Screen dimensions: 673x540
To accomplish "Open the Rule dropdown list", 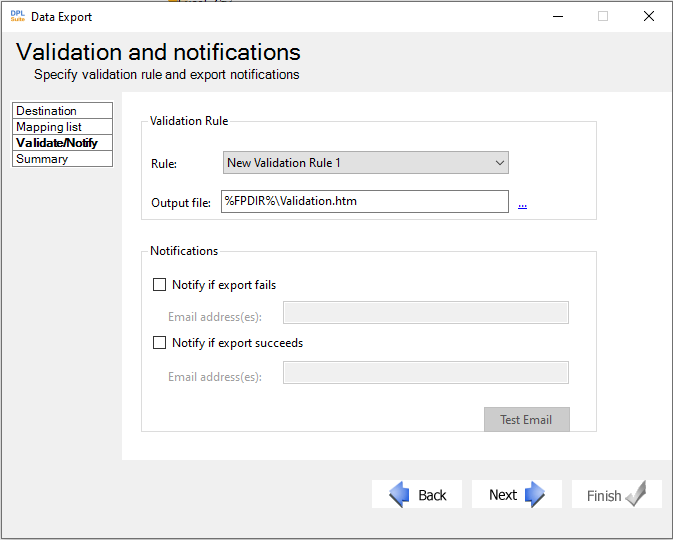I will (x=366, y=163).
